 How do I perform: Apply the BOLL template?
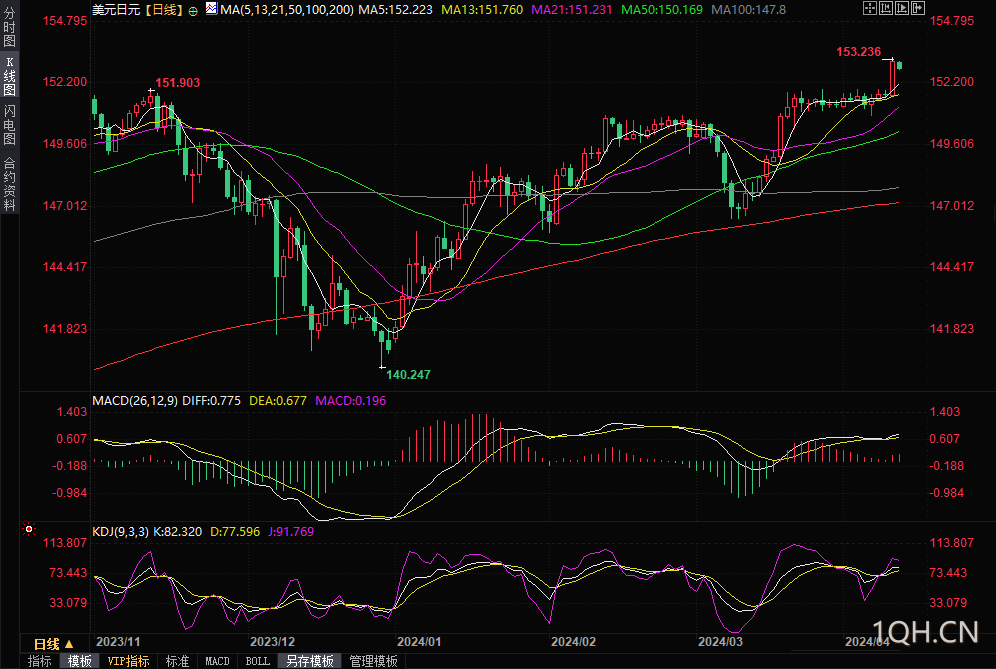tap(257, 661)
